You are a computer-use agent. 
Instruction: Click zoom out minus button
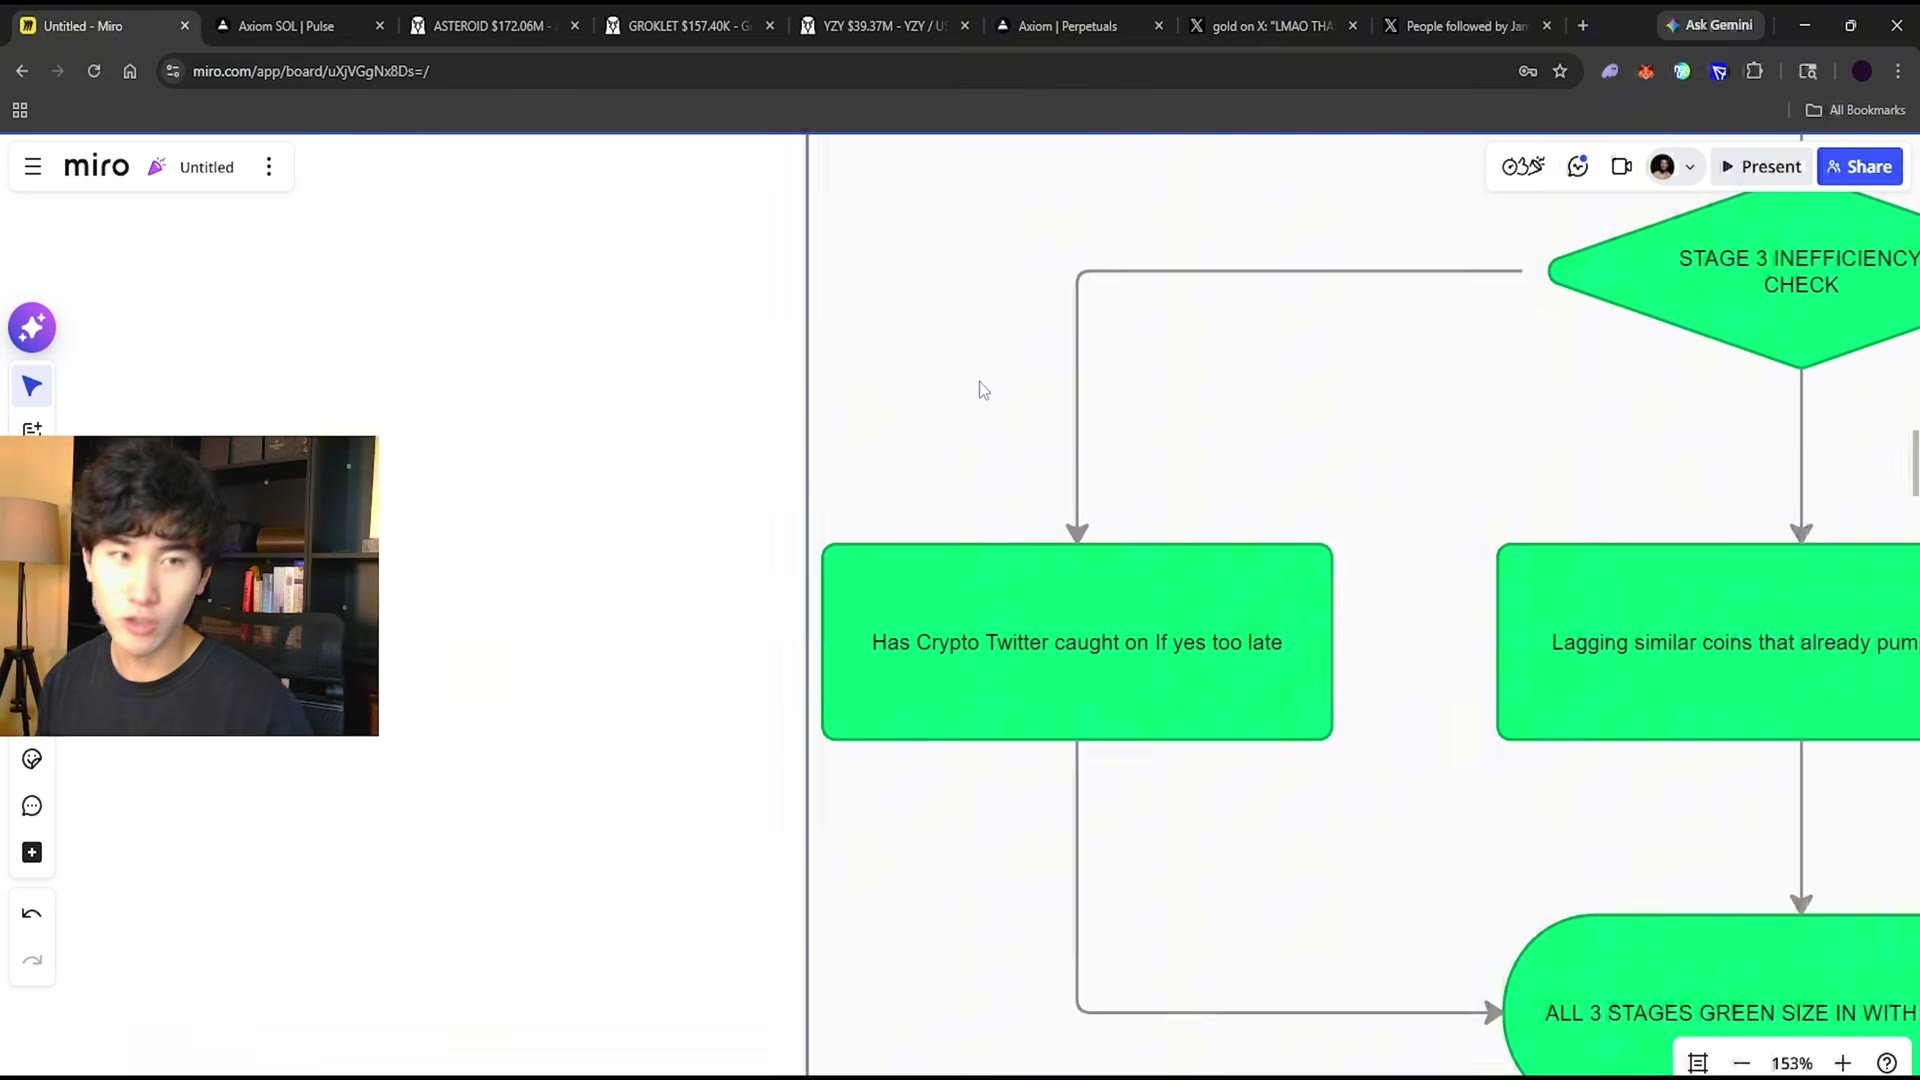(x=1742, y=1063)
